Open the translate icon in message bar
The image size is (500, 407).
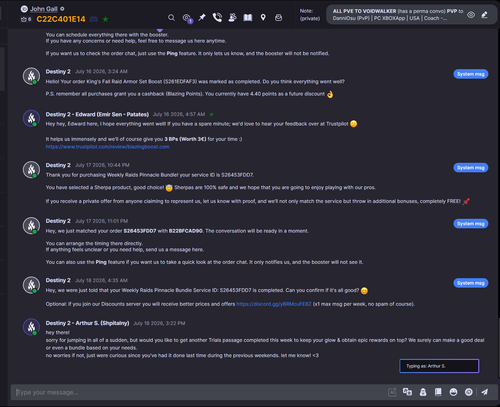coord(407,392)
